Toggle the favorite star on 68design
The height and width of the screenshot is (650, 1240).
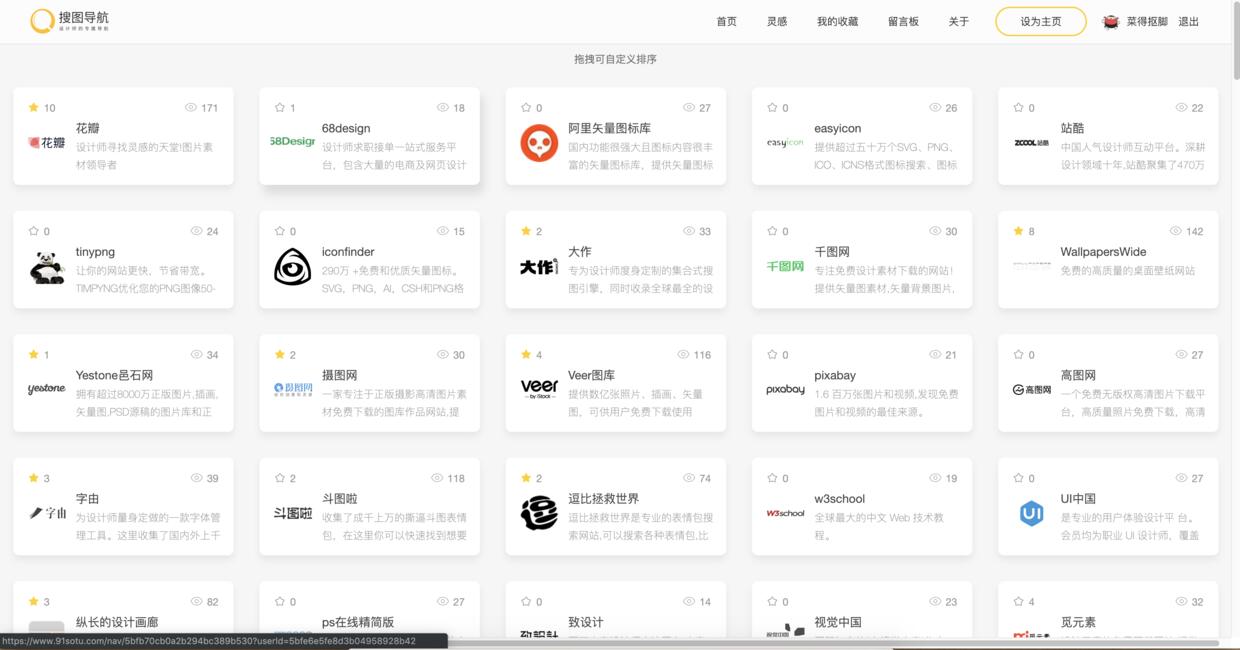[x=279, y=108]
